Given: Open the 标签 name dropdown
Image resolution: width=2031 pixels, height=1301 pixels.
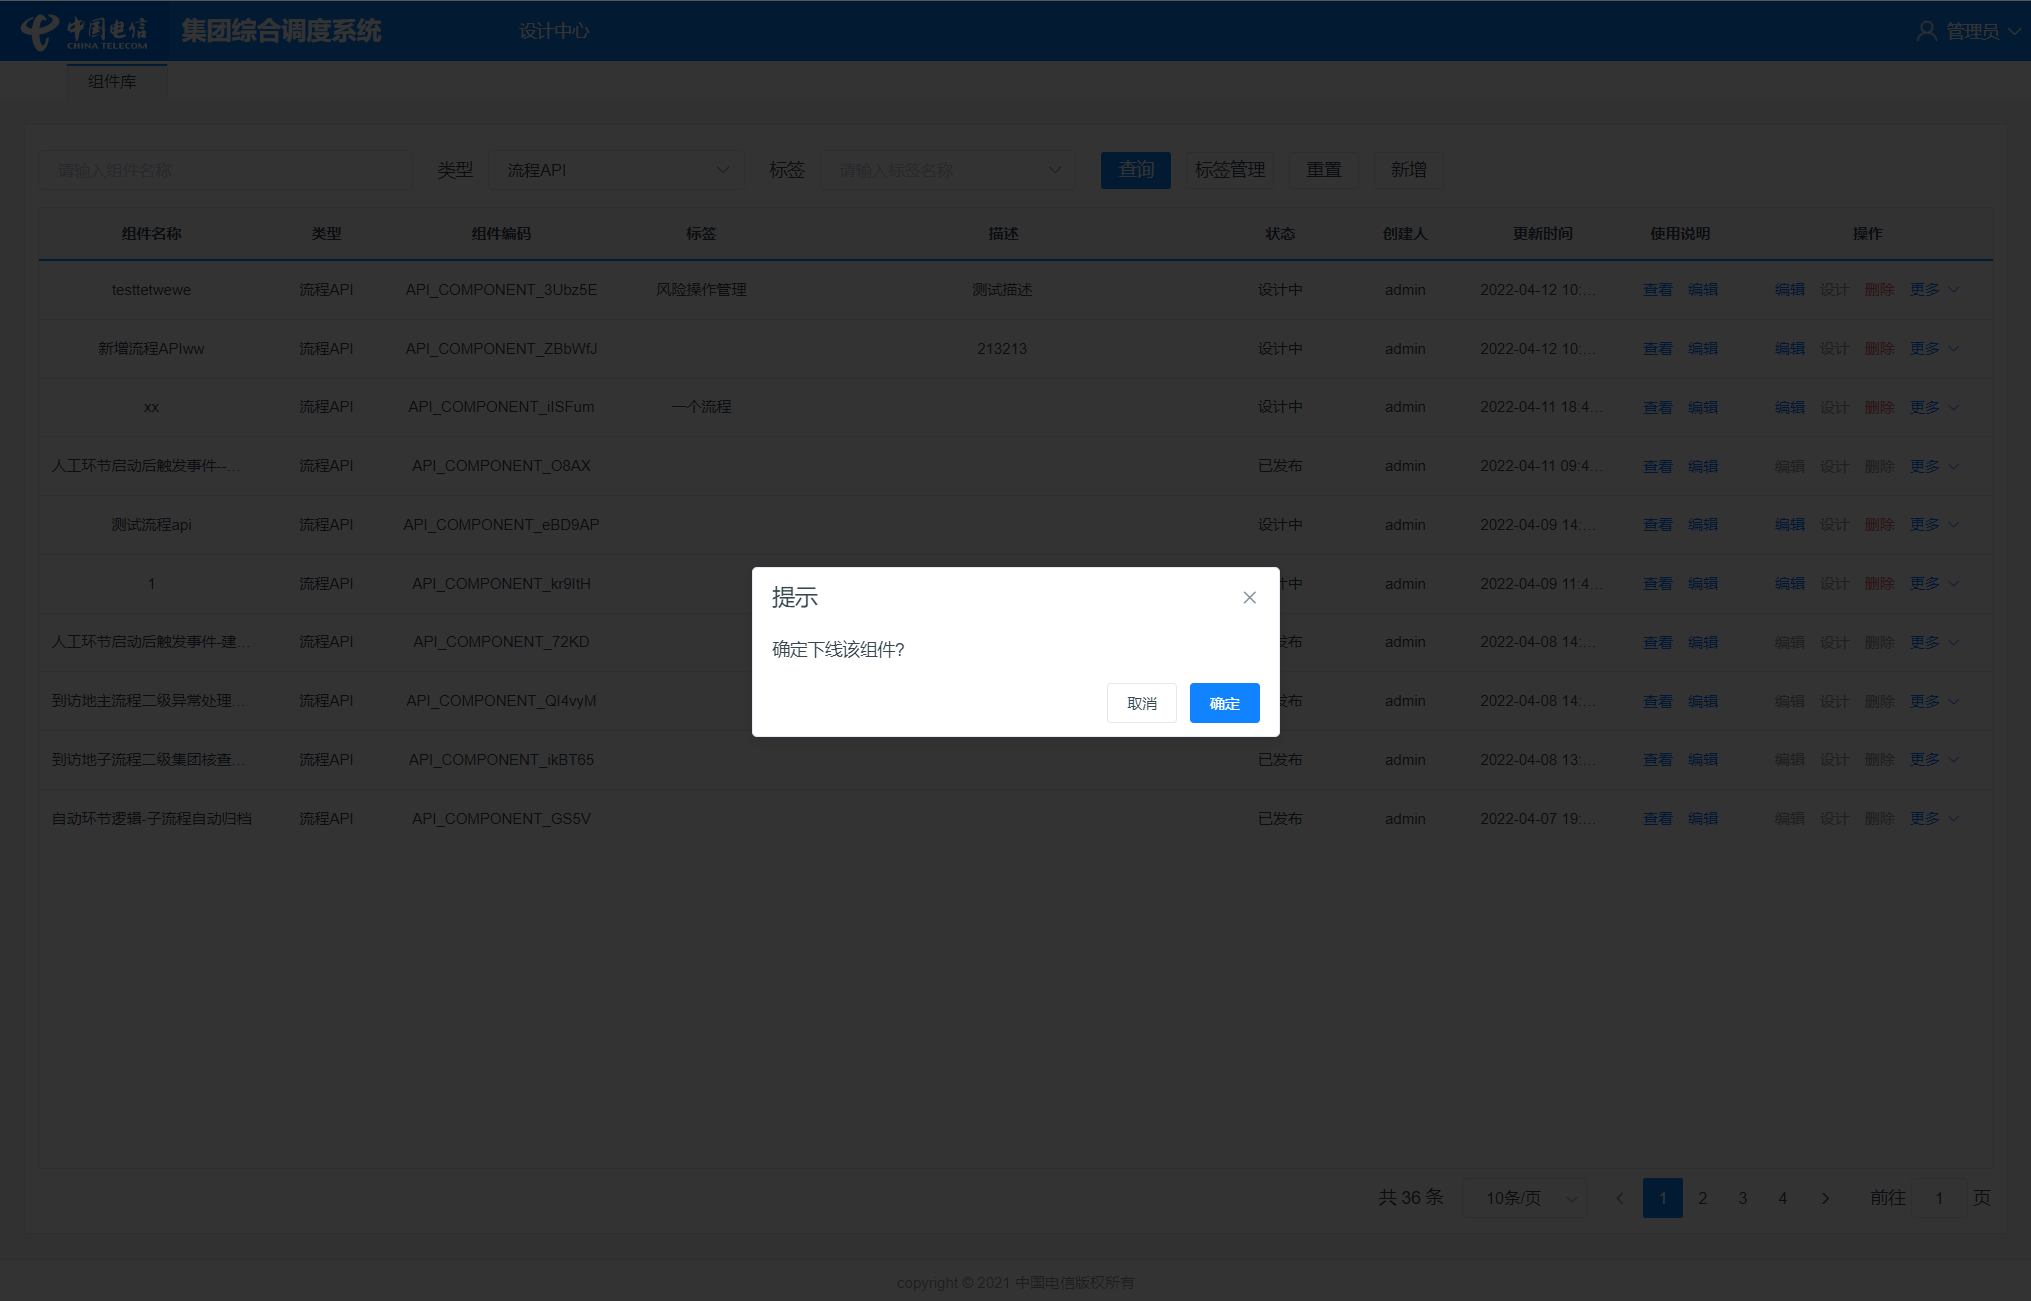Looking at the screenshot, I should click(947, 170).
